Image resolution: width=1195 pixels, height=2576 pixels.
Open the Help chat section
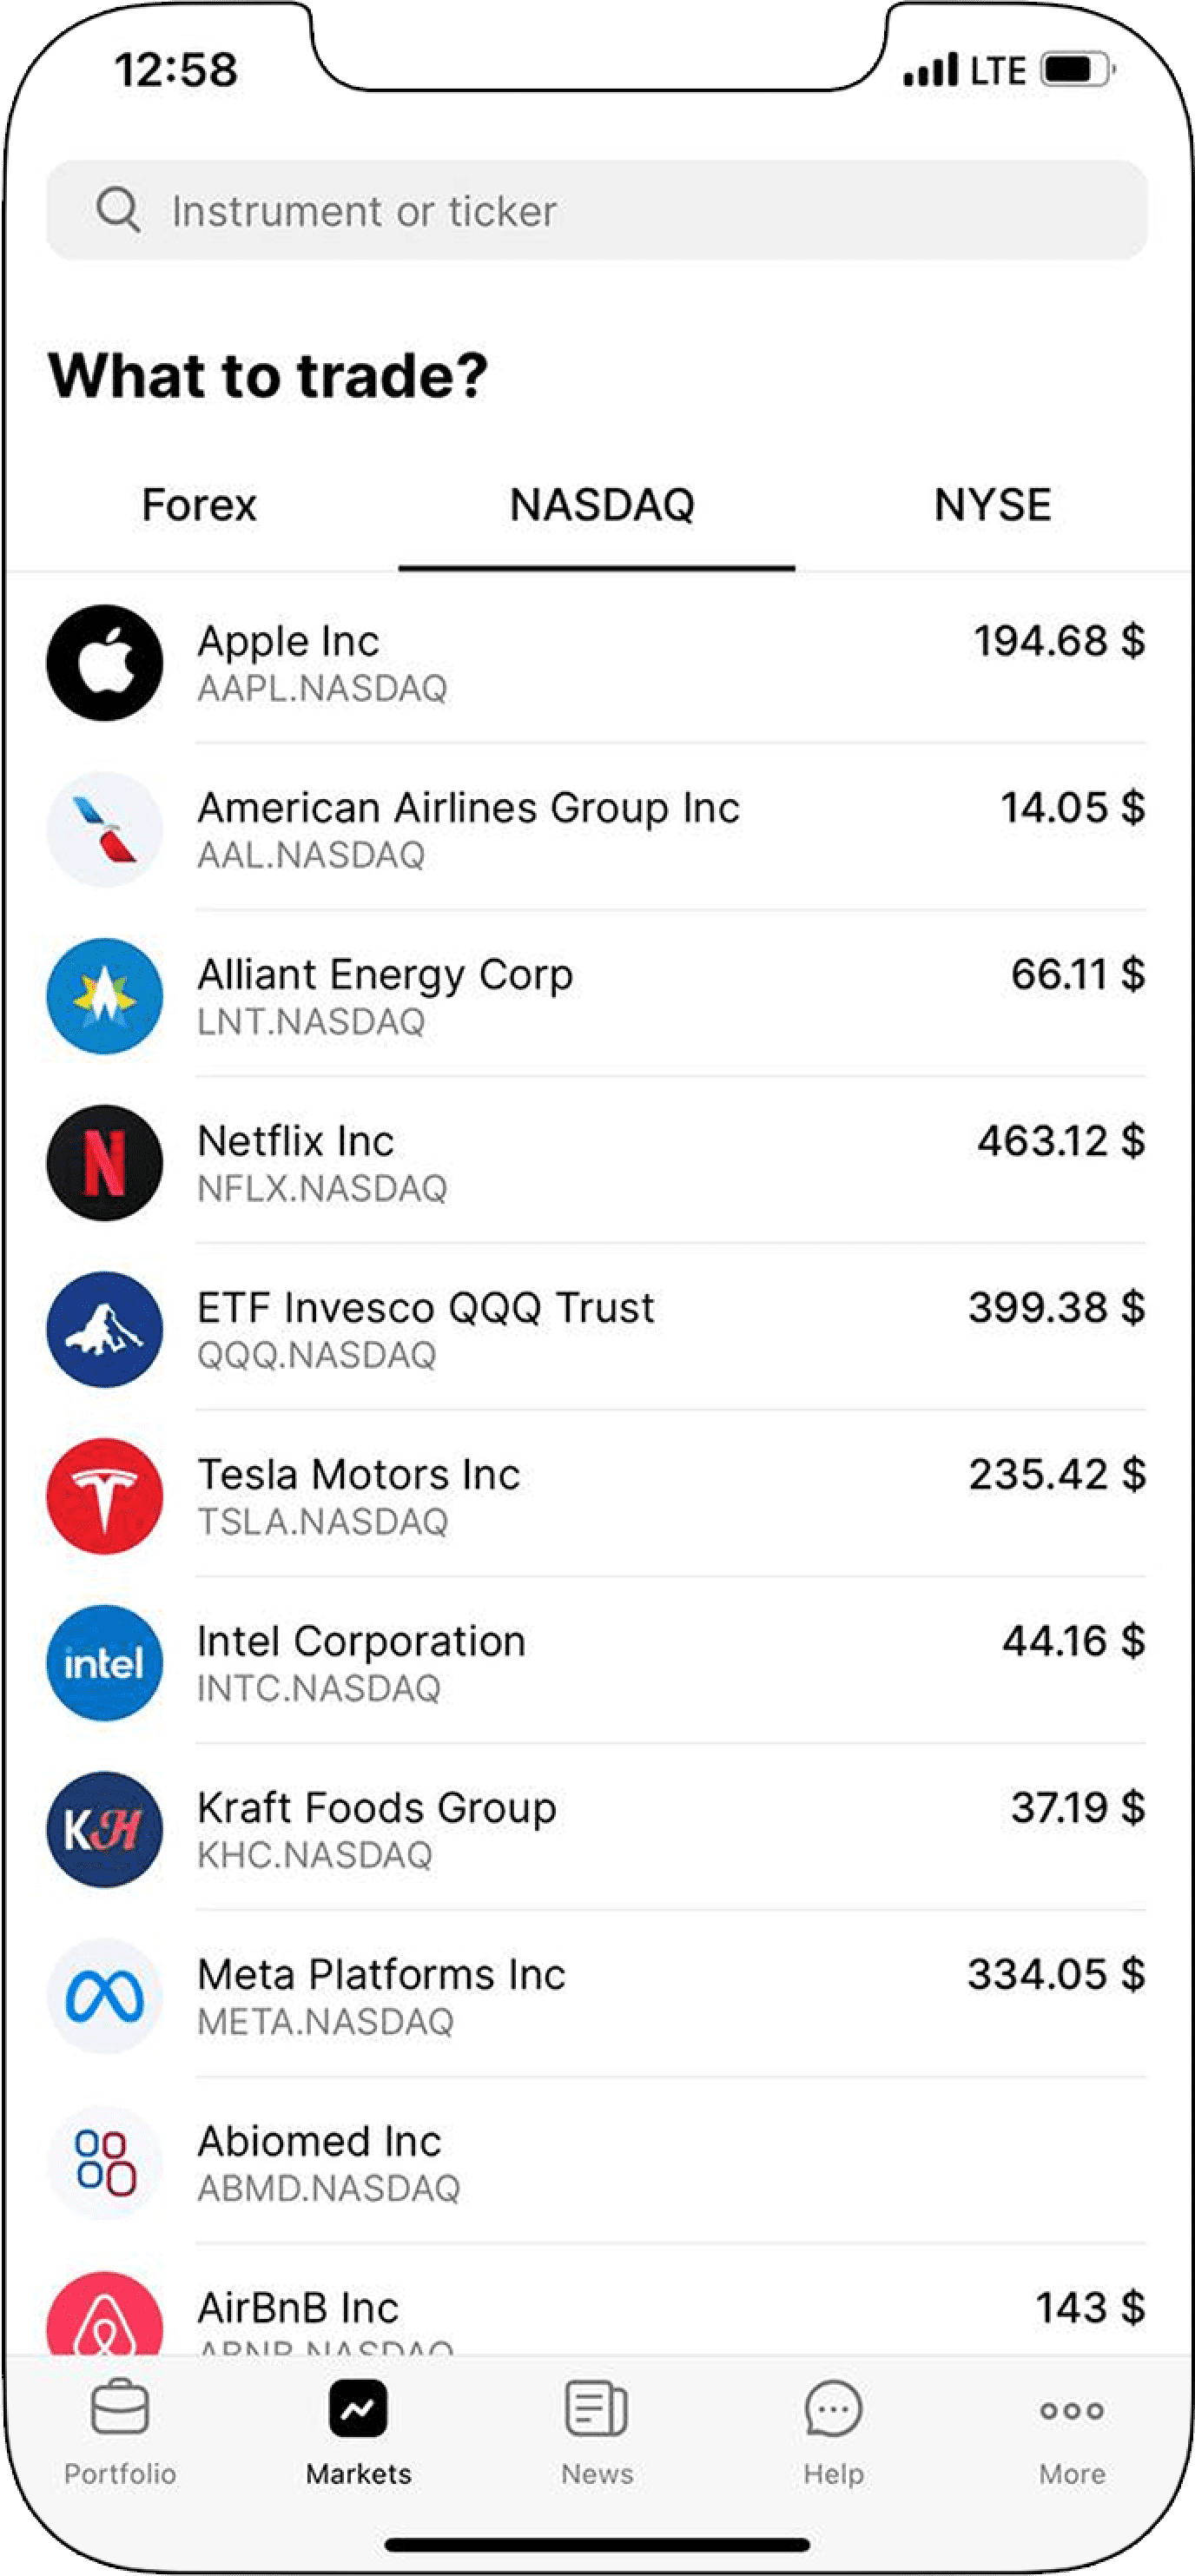833,2433
